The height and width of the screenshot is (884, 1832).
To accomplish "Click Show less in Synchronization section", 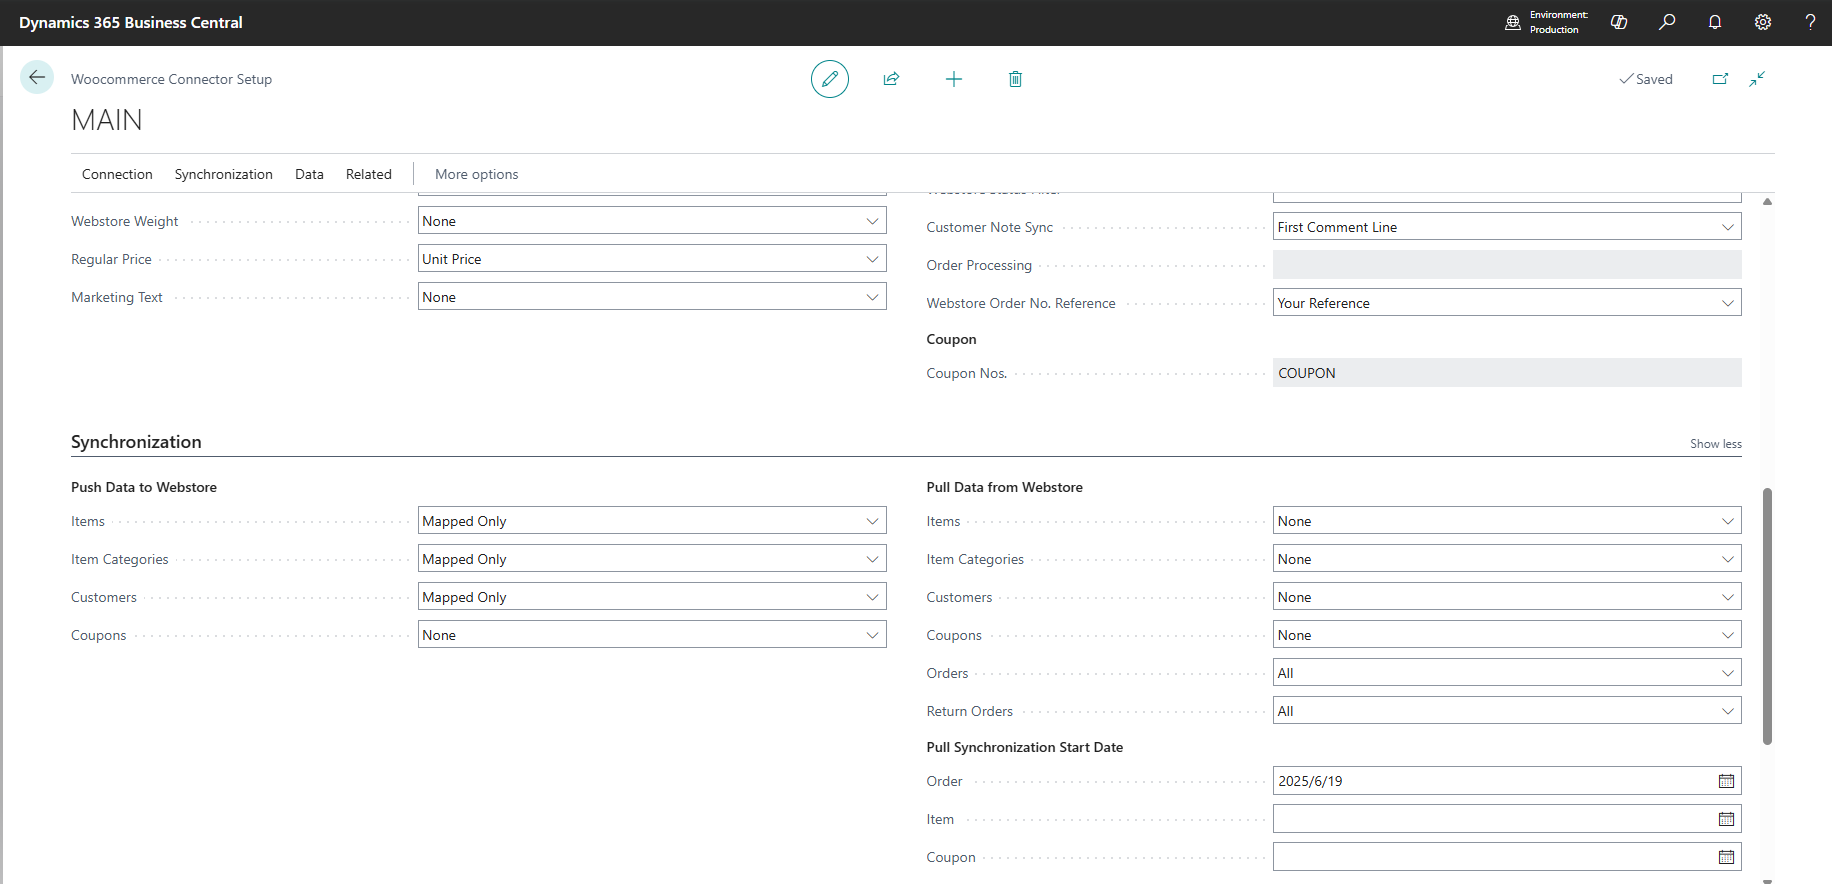I will click(x=1716, y=444).
